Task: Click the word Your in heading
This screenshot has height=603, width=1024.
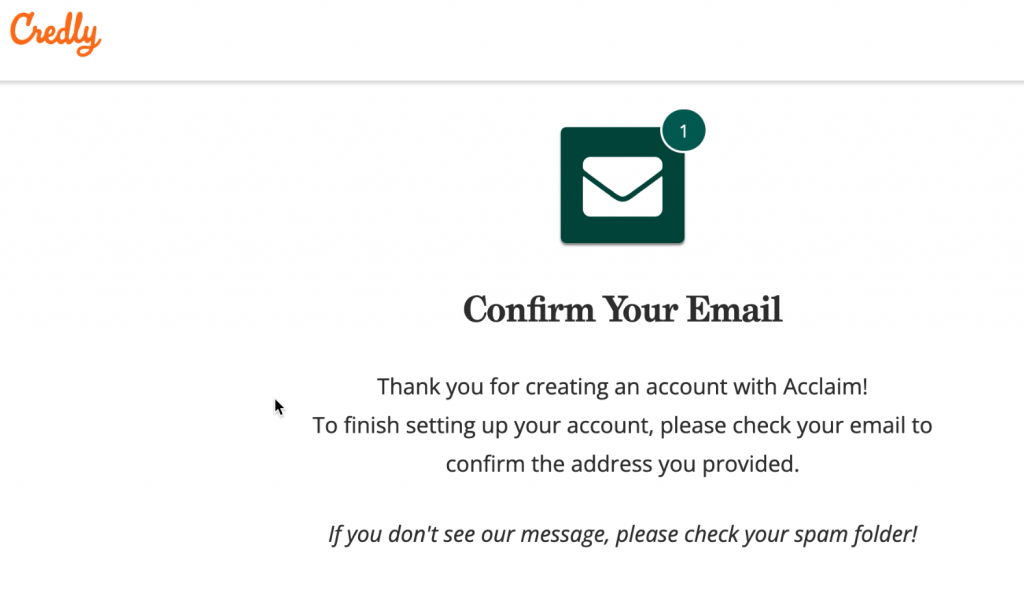Action: point(641,309)
